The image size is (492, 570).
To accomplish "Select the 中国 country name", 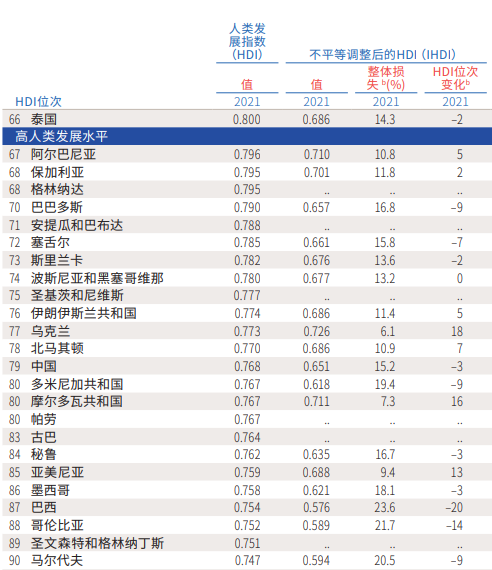I will [x=44, y=366].
